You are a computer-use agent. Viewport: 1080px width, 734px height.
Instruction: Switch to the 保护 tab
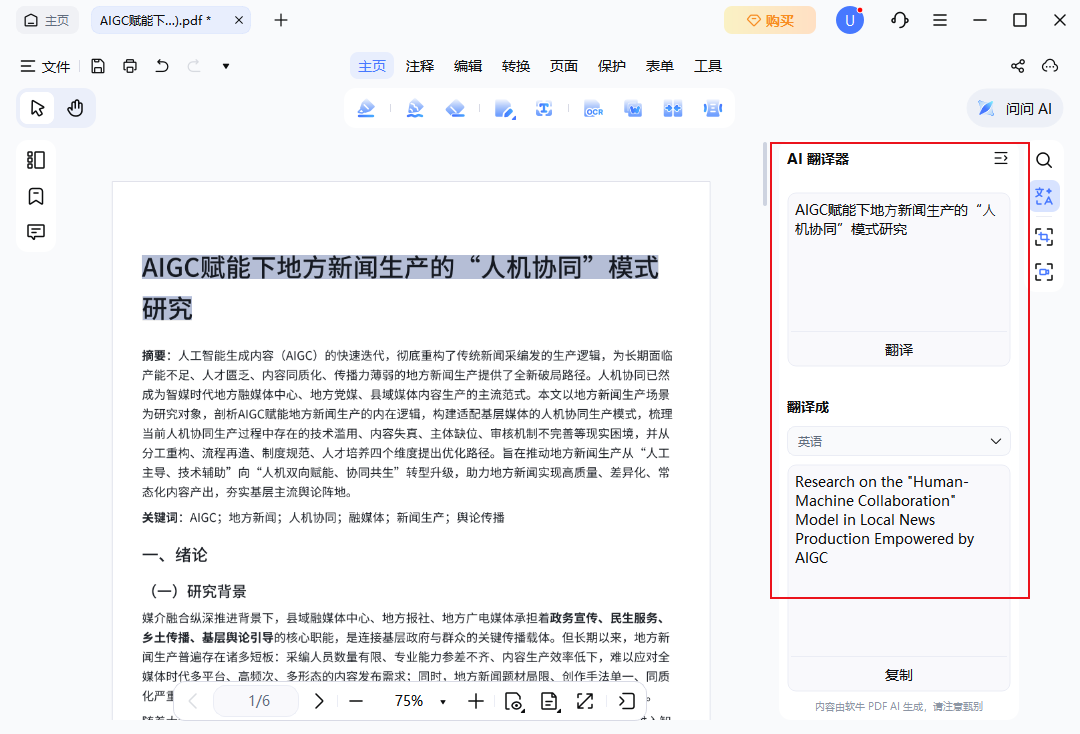pos(612,66)
